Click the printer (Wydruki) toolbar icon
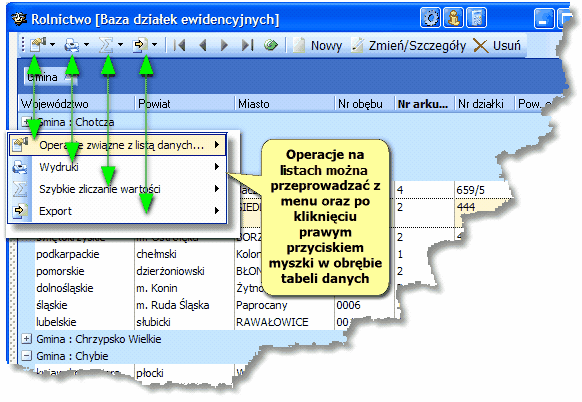Image resolution: width=582 pixels, height=402 pixels. click(72, 45)
